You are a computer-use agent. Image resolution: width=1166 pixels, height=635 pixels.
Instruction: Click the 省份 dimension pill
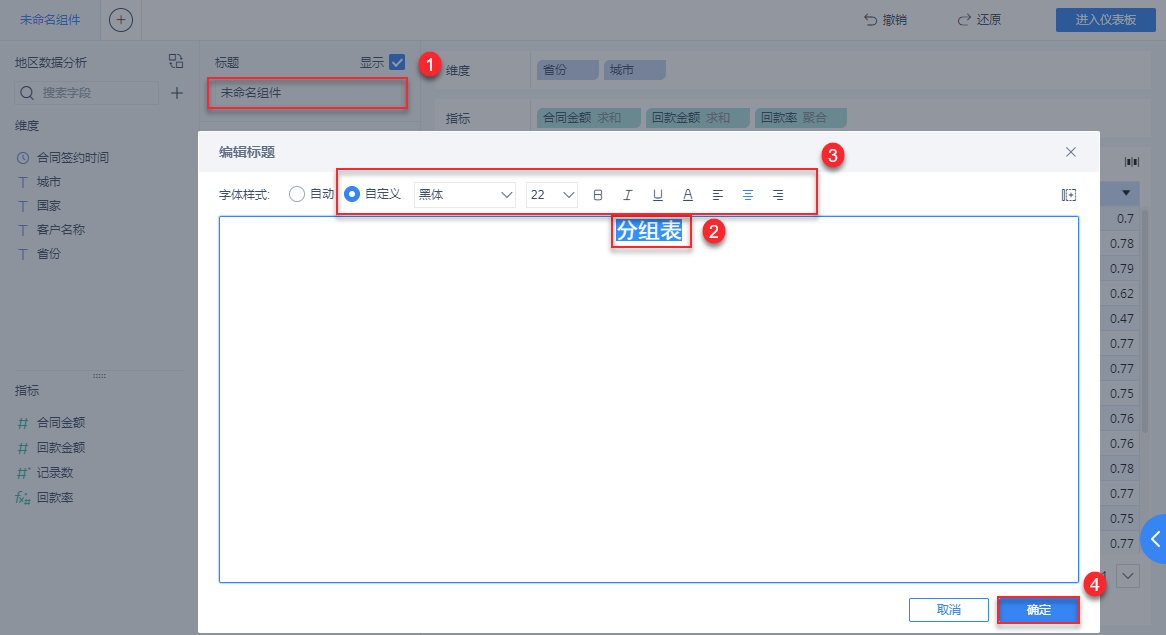567,70
